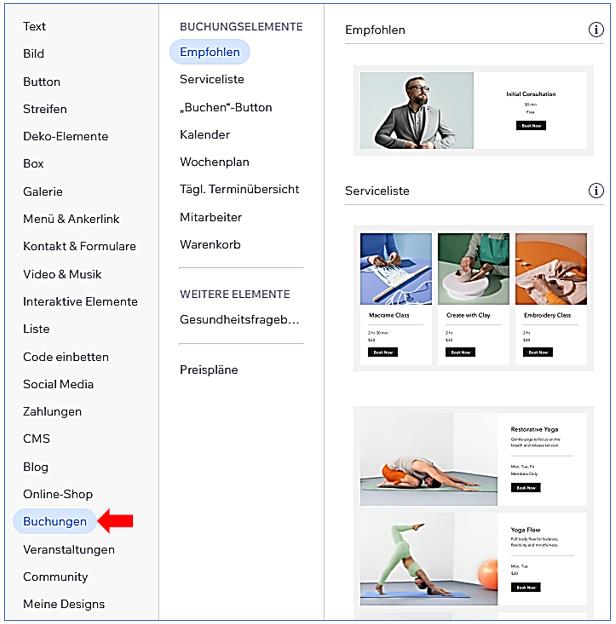
Task: Click the info icon next to Serviceliste heading
Action: pyautogui.click(x=596, y=190)
